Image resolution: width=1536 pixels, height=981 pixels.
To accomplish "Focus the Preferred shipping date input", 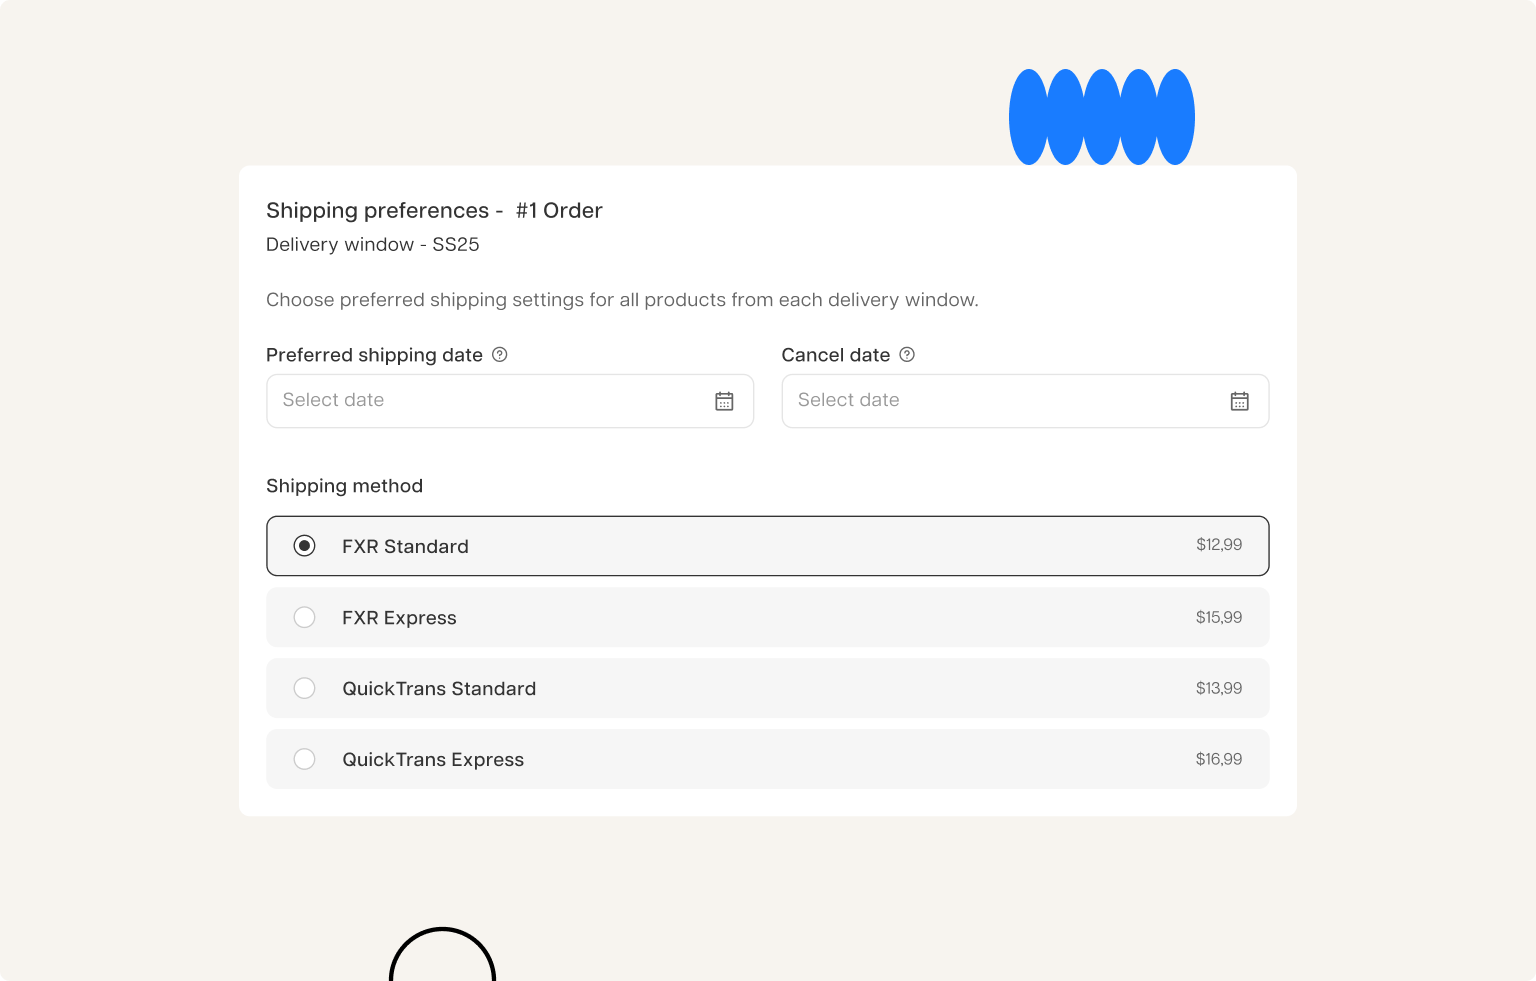I will coord(490,401).
